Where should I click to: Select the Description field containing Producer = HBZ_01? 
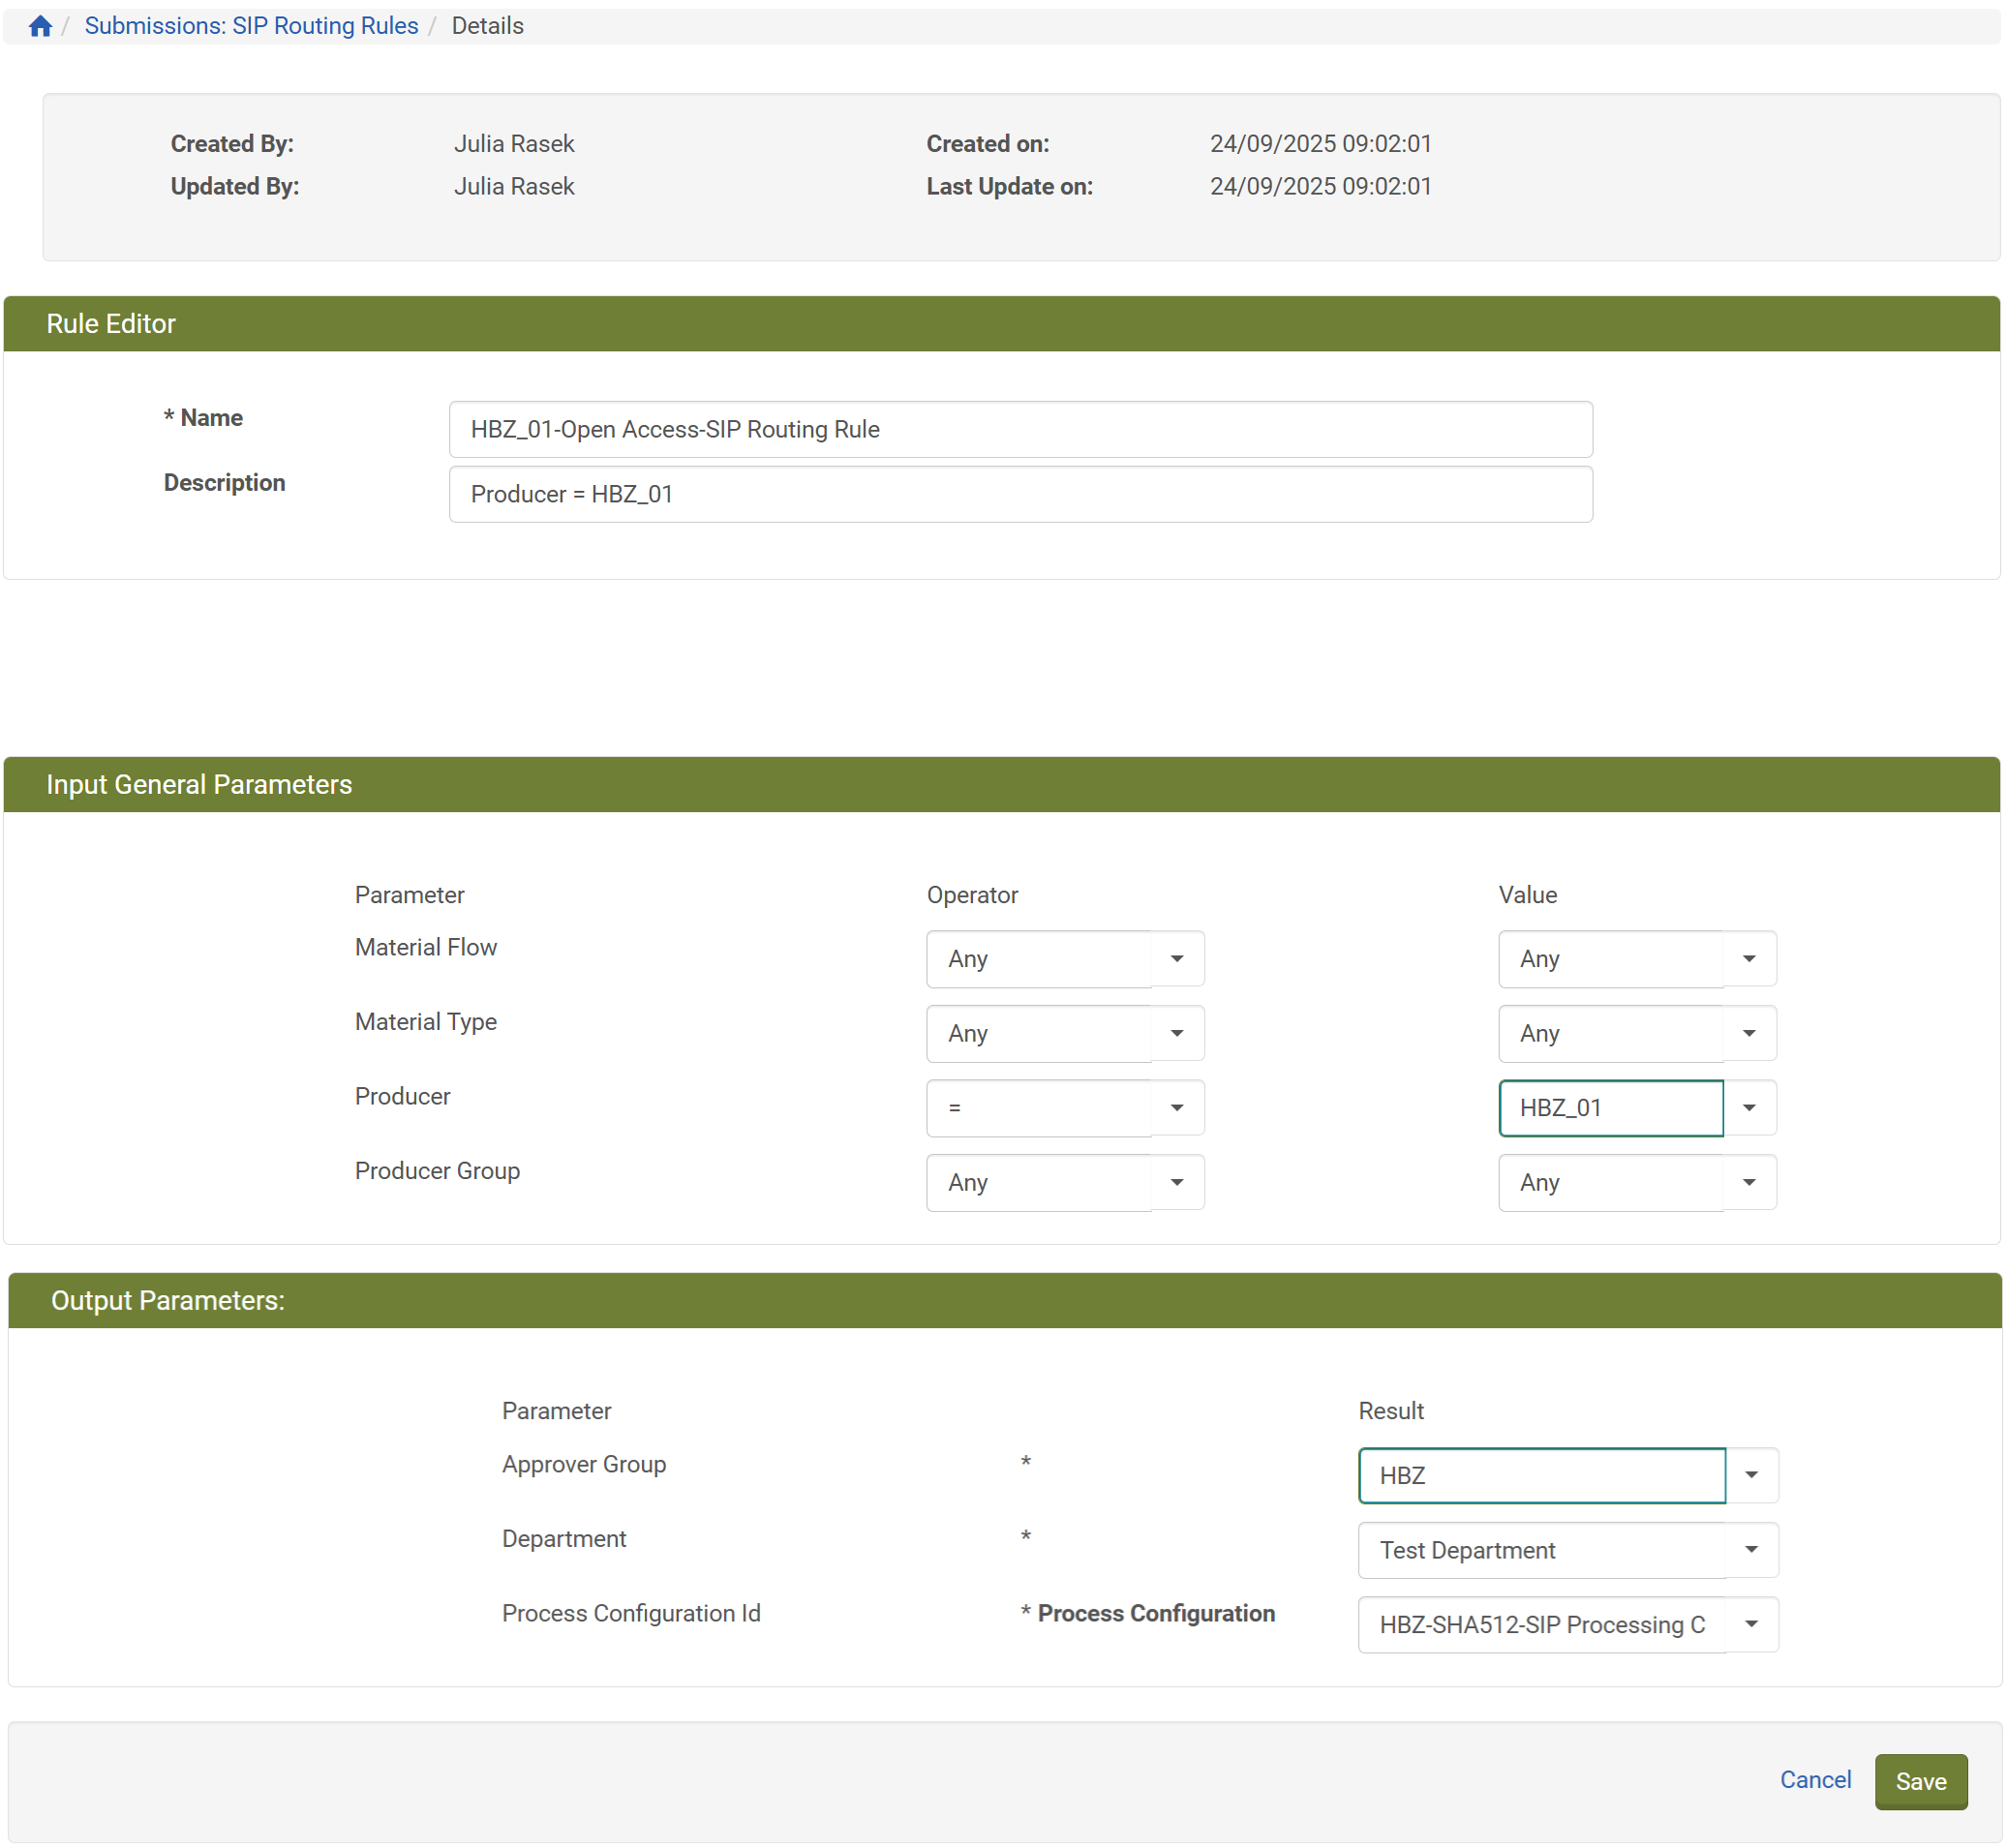1020,493
